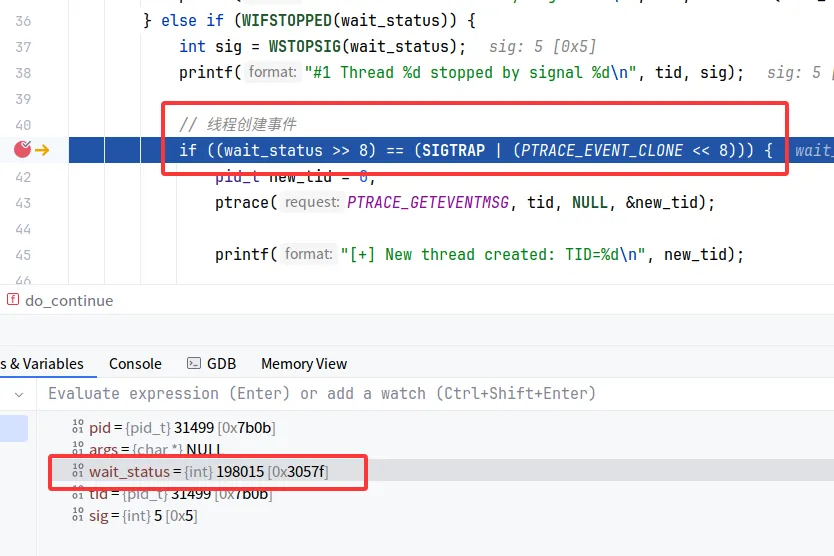Viewport: 834px width, 556px height.
Task: Select the args = NULL variable row
Action: pos(435,450)
